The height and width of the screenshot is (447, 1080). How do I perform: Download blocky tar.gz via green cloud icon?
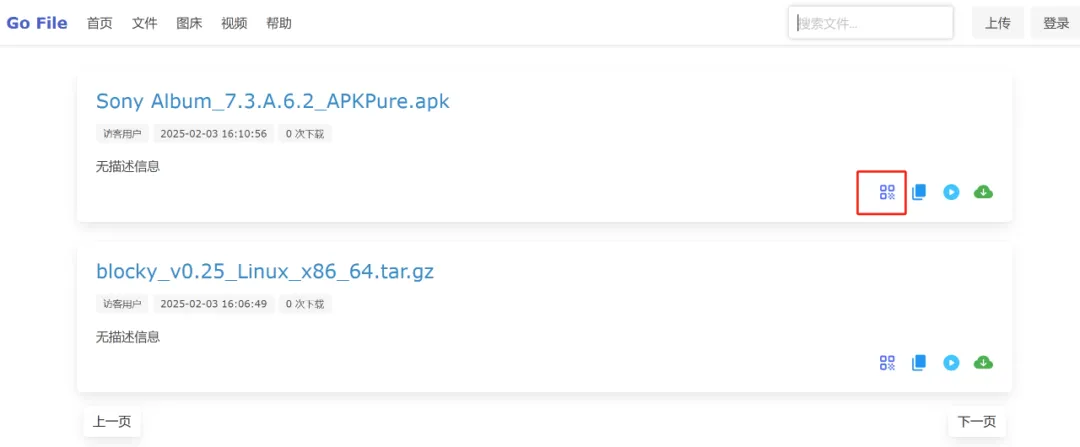click(x=983, y=362)
